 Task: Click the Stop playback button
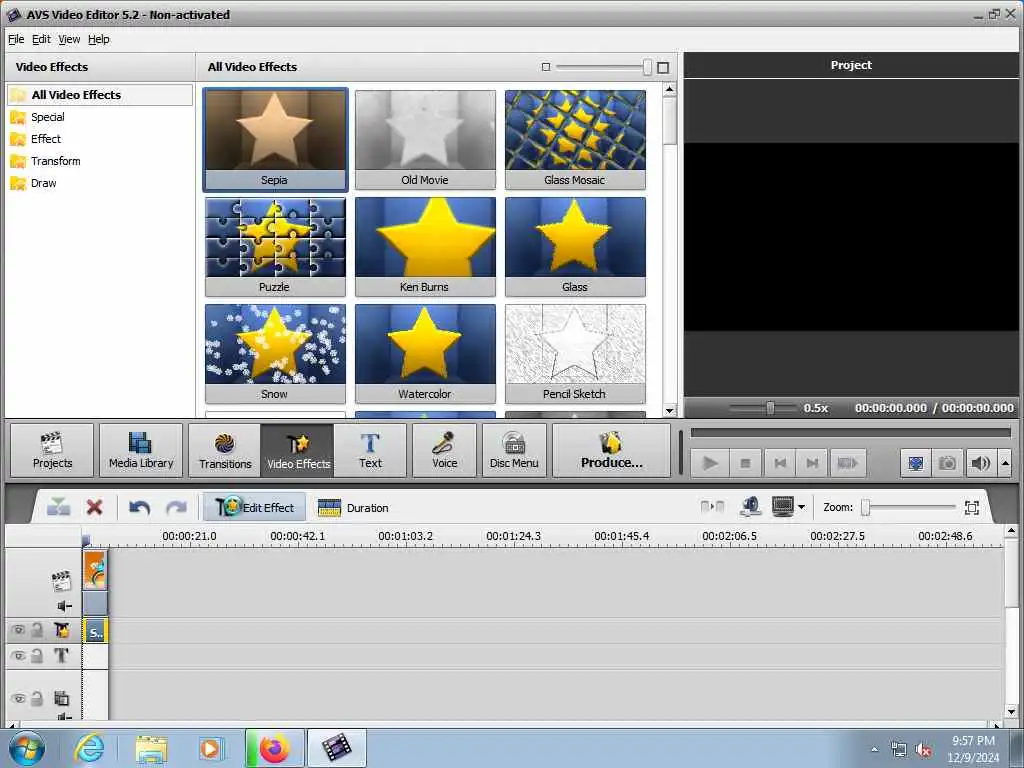[x=745, y=463]
